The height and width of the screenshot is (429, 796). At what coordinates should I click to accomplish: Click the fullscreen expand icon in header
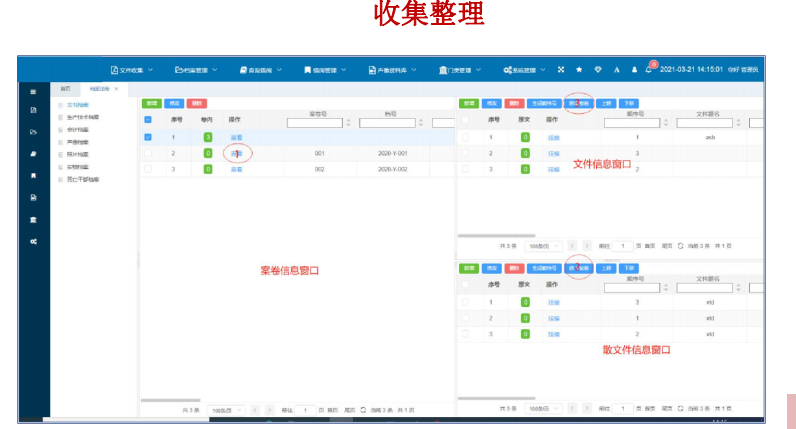(x=561, y=70)
